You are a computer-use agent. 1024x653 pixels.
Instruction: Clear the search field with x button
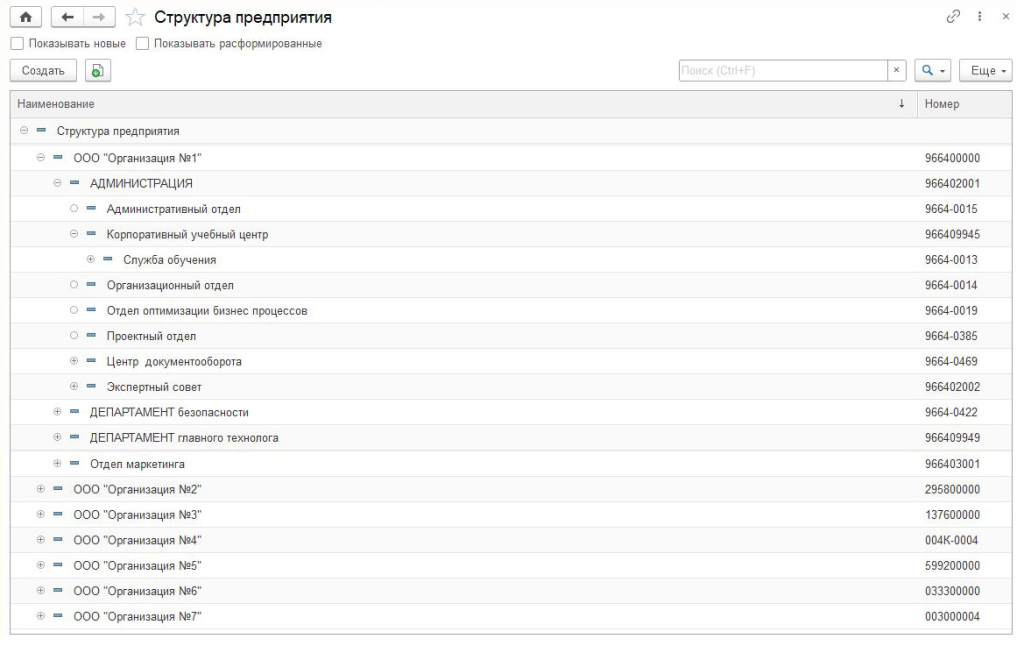(x=897, y=71)
